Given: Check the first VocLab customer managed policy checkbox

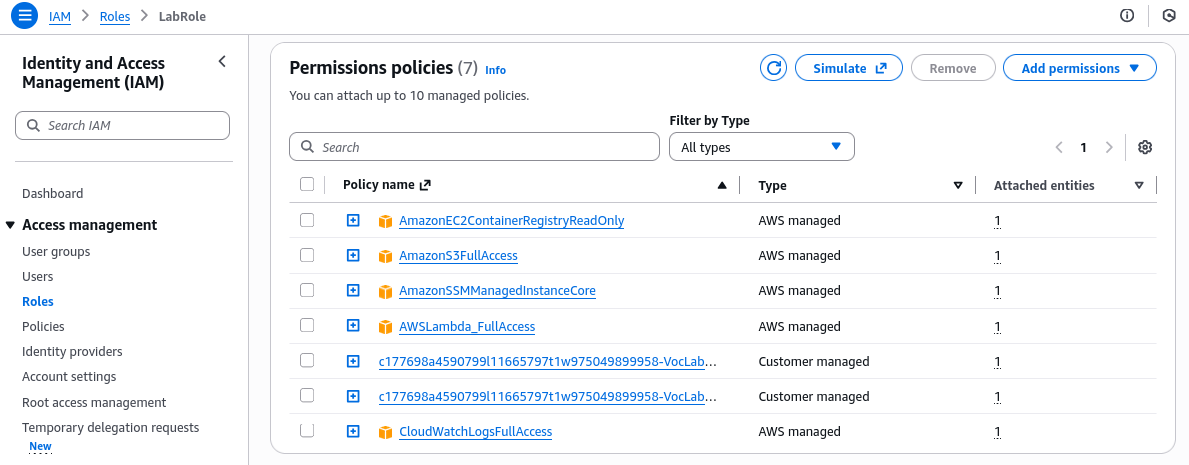Looking at the screenshot, I should click(x=307, y=360).
